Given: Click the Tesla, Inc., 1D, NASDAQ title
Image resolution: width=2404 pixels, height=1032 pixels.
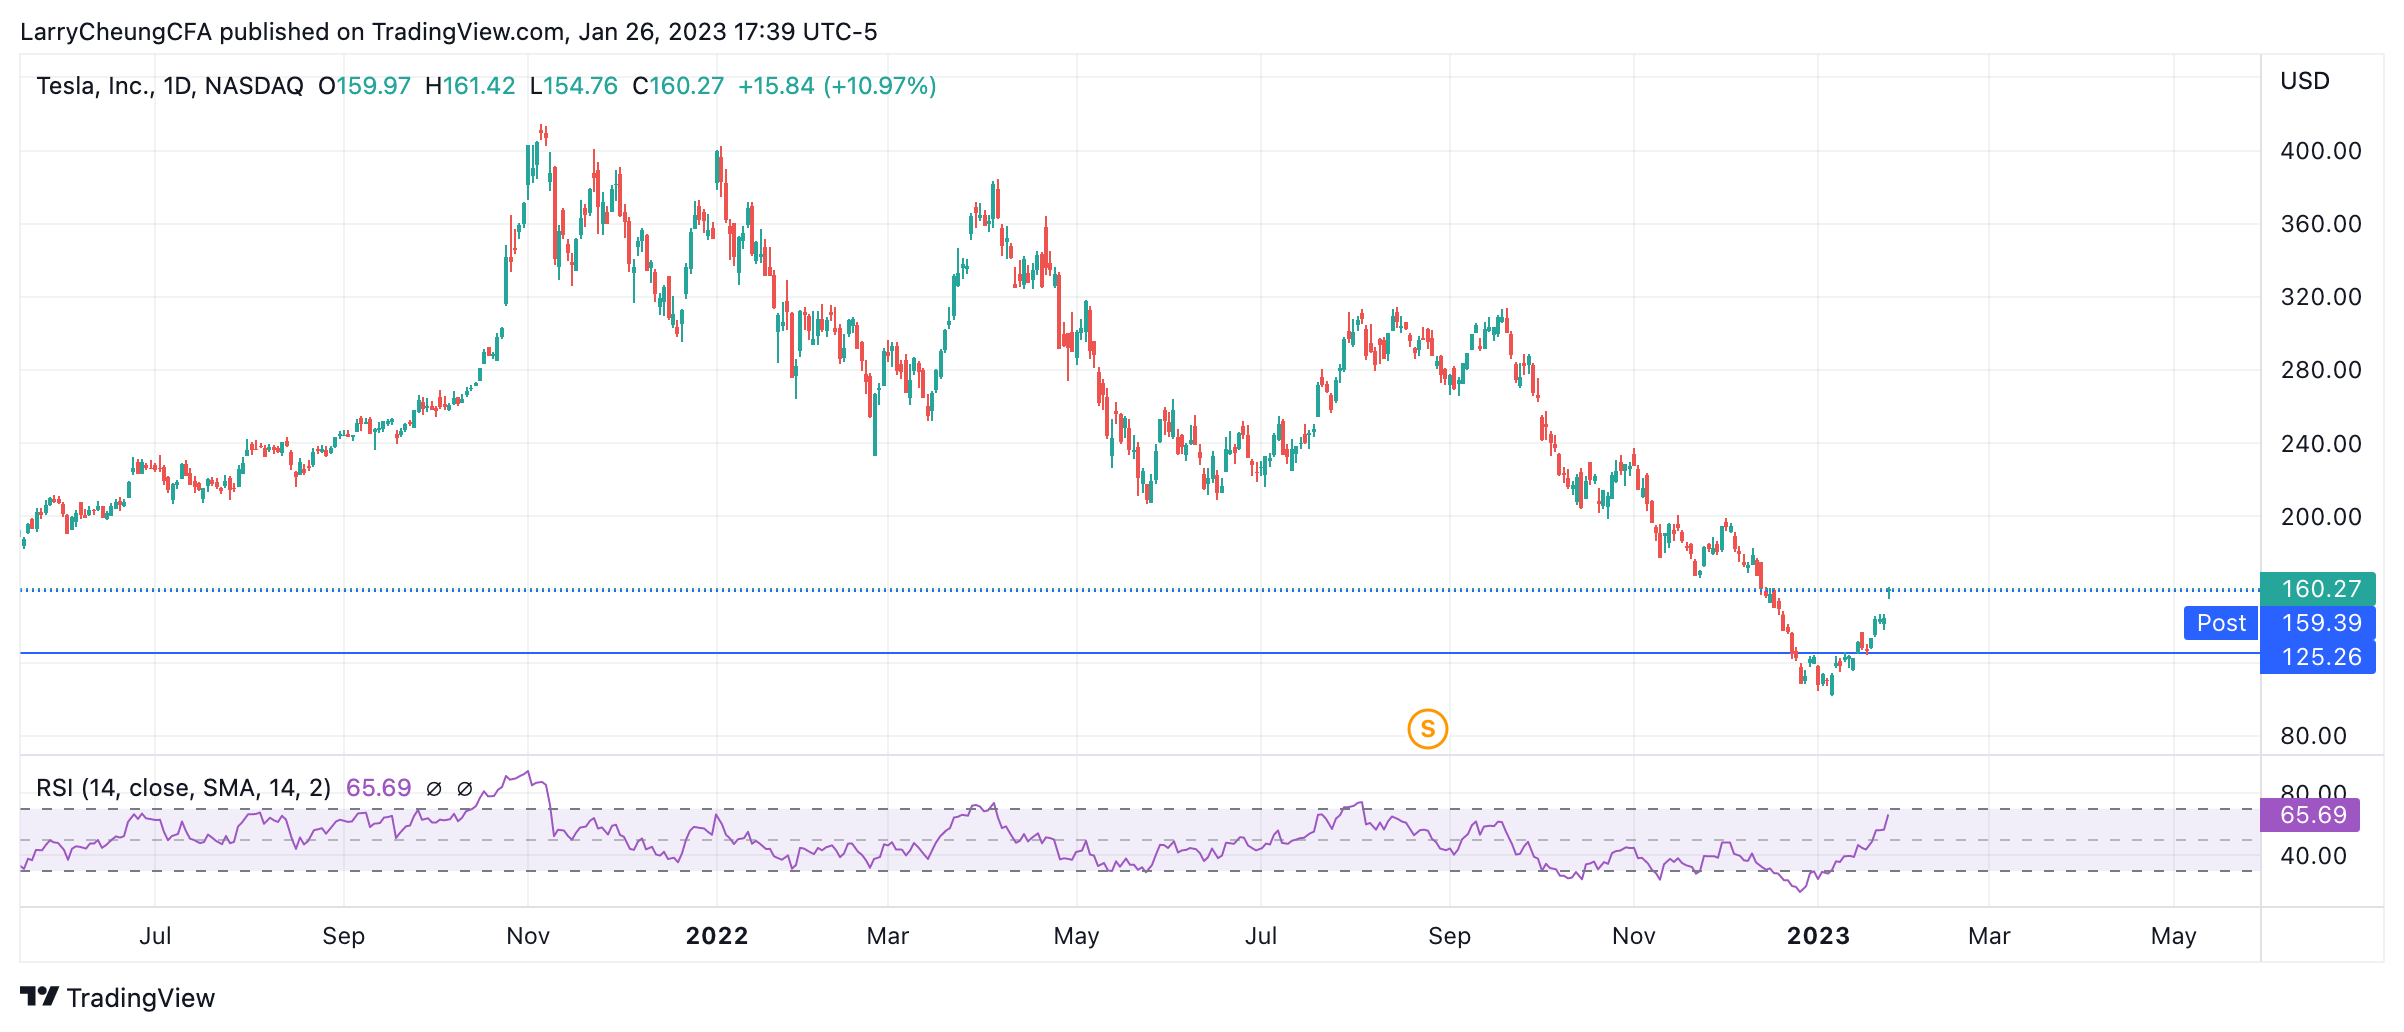Looking at the screenshot, I should (170, 86).
